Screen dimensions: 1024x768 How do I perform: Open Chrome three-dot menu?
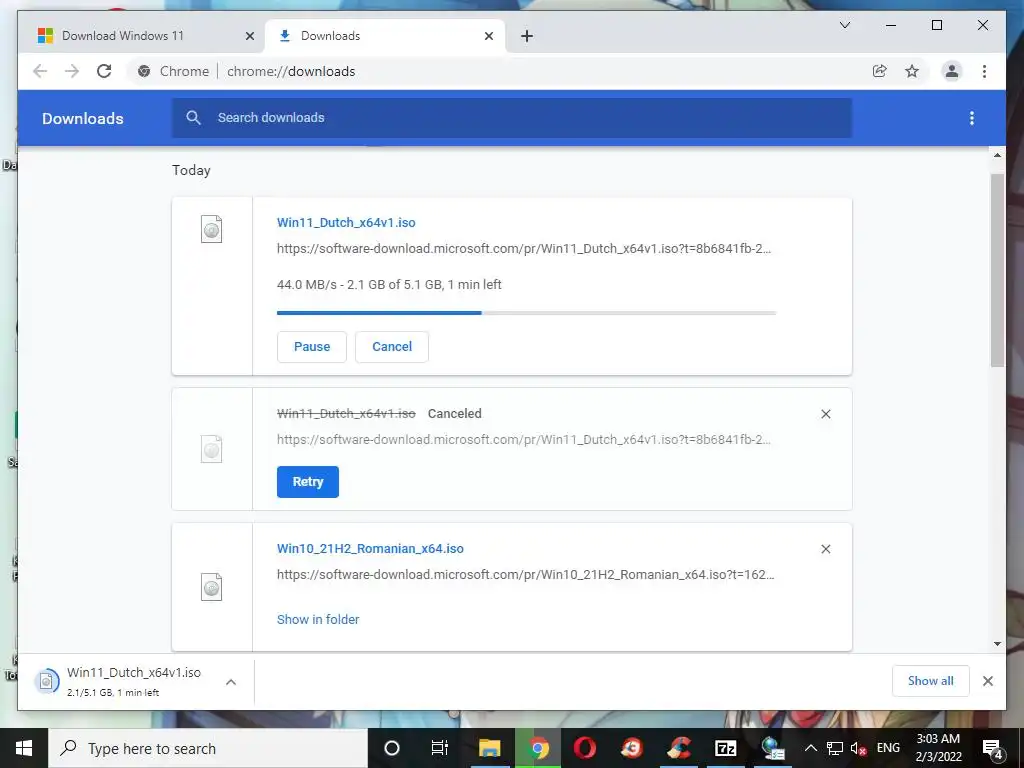click(984, 71)
